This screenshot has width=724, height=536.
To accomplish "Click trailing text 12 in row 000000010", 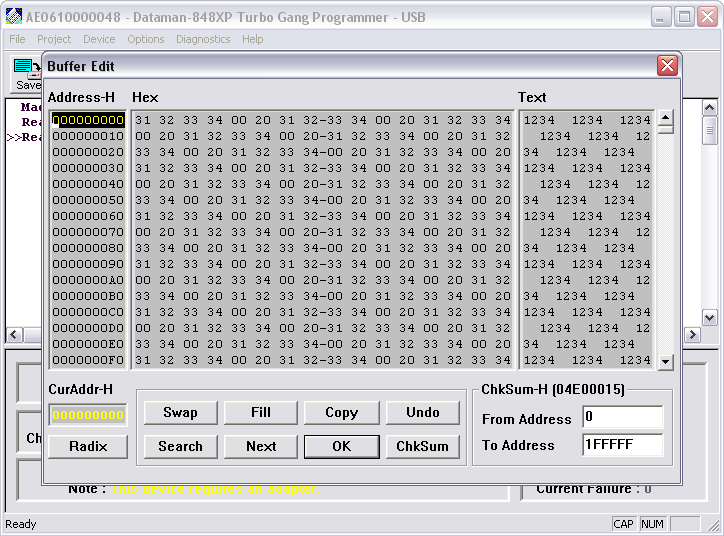I will coord(642,136).
